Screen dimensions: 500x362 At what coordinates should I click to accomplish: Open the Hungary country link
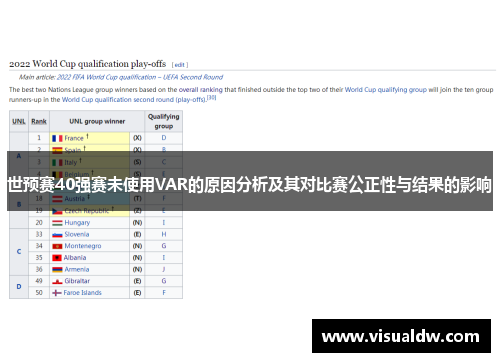pos(77,223)
